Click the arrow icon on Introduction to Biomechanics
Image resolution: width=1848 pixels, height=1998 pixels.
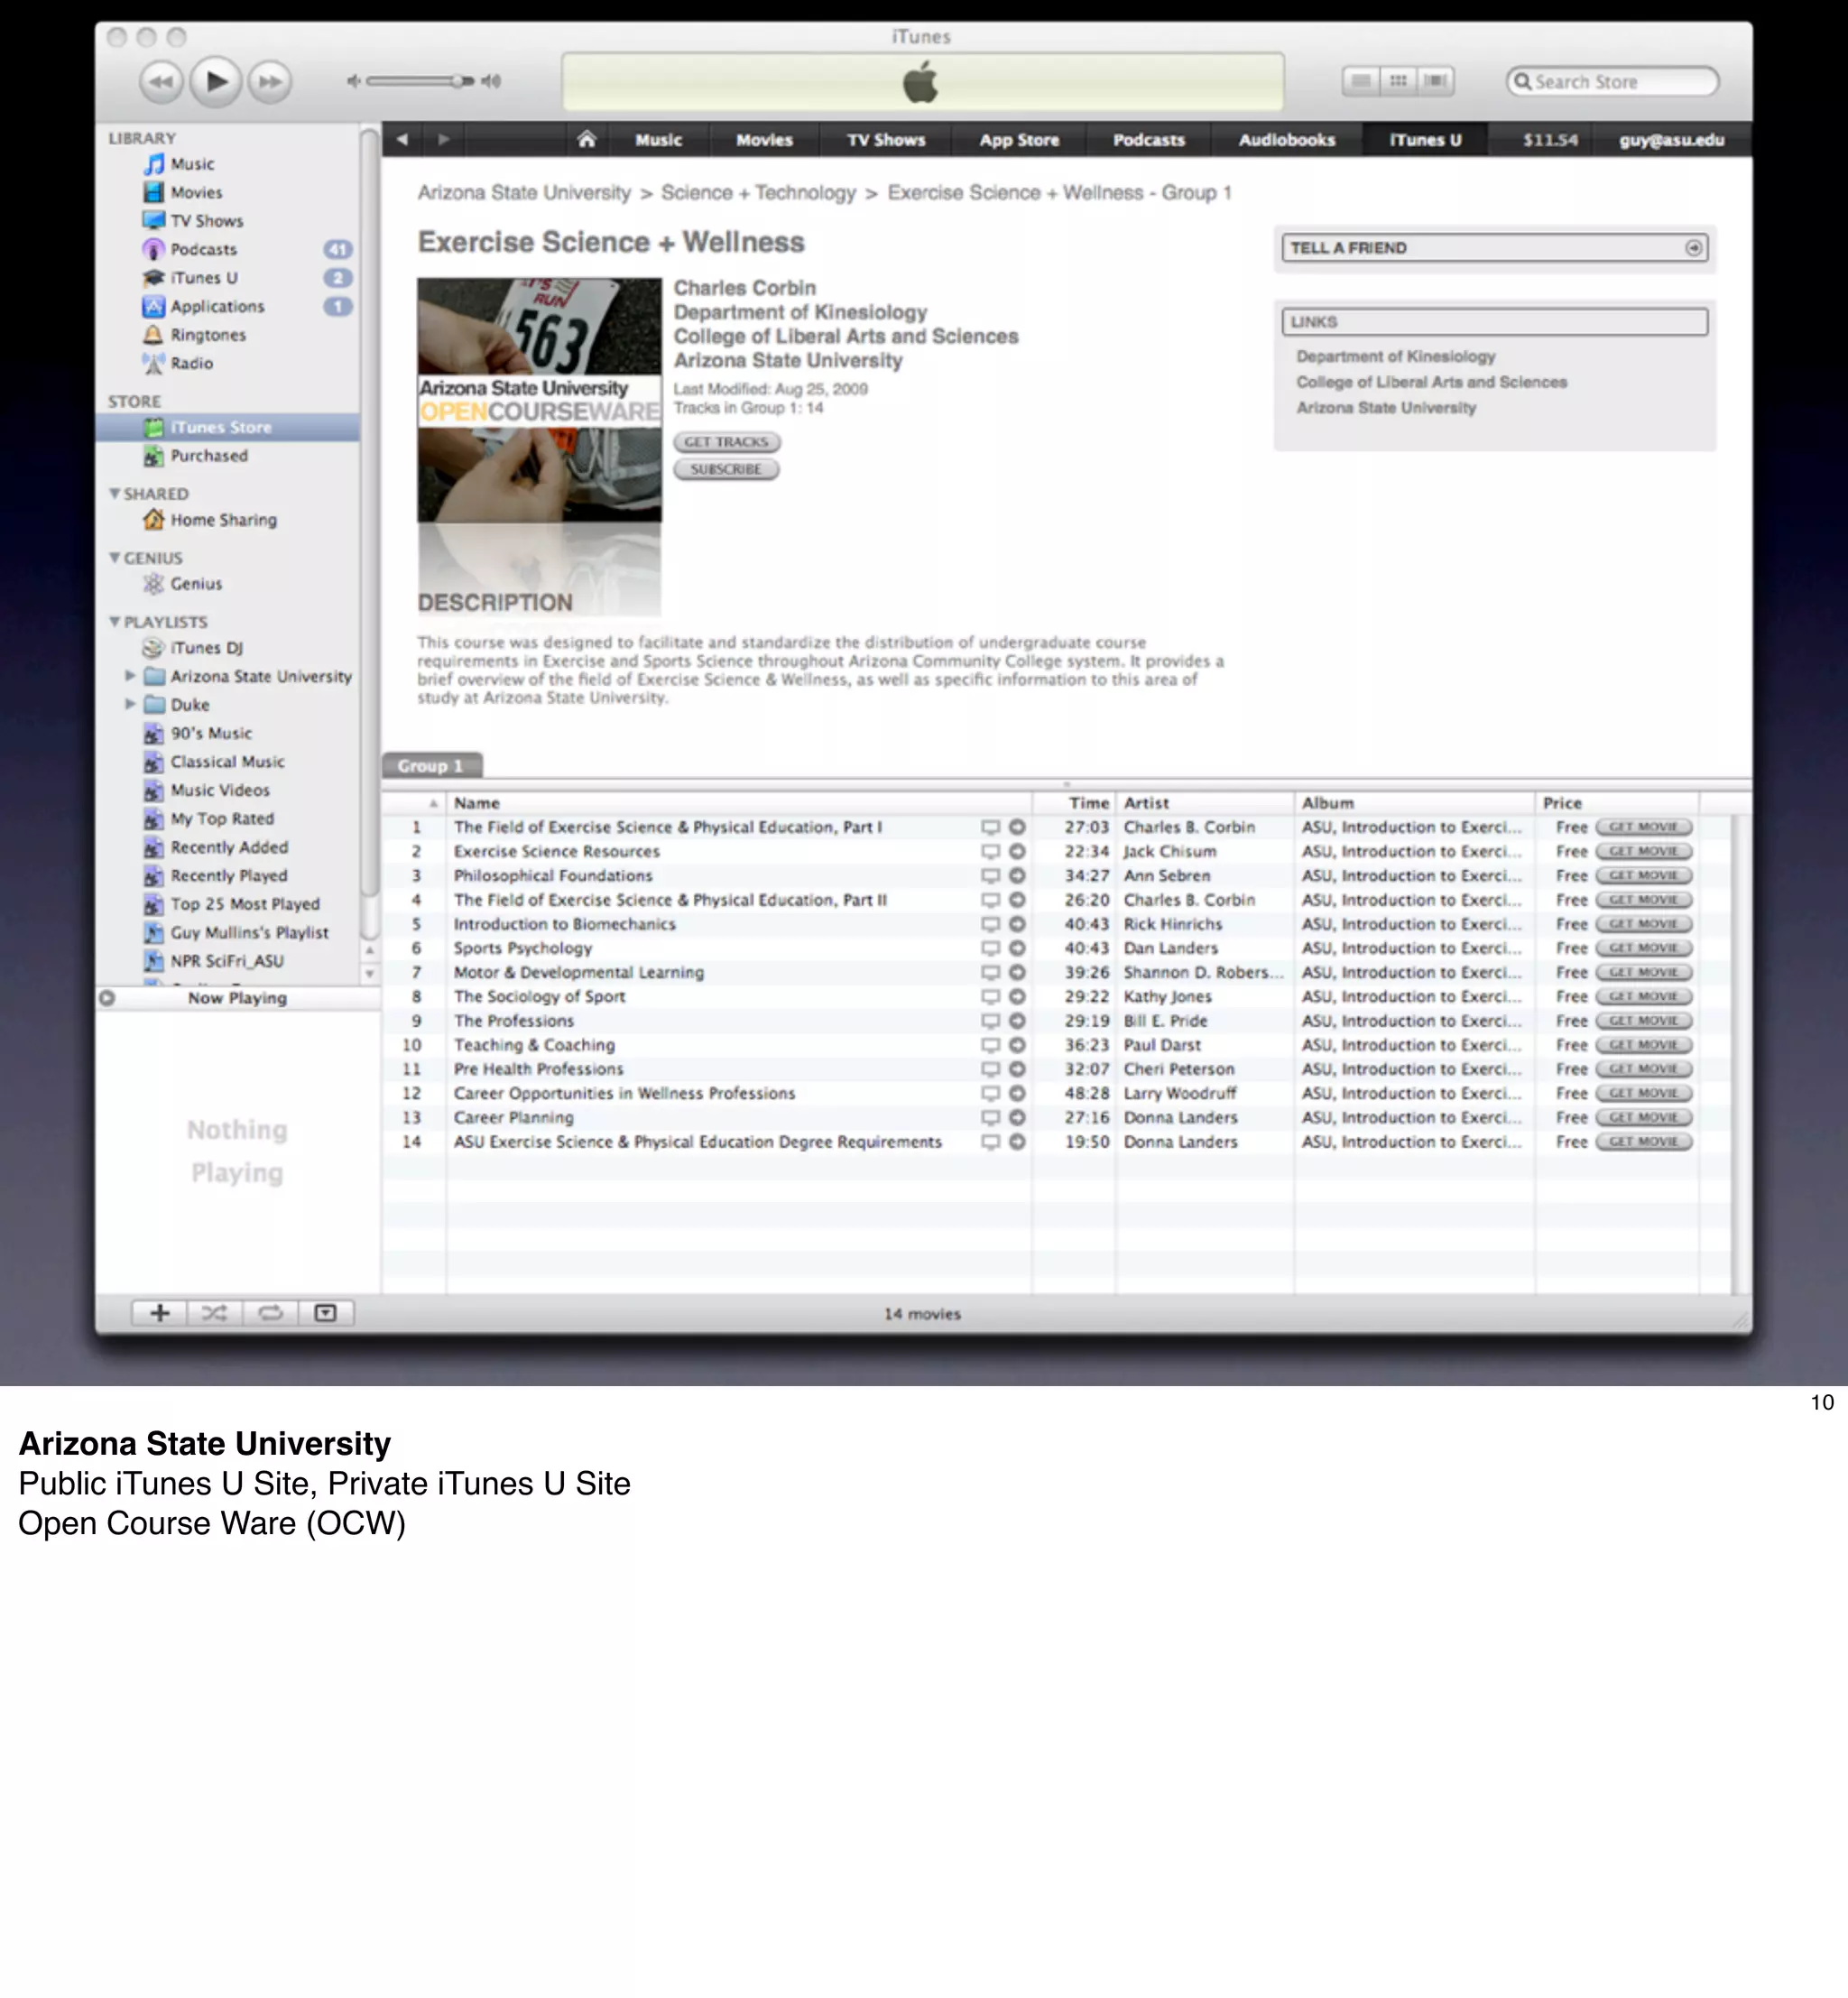point(1017,924)
